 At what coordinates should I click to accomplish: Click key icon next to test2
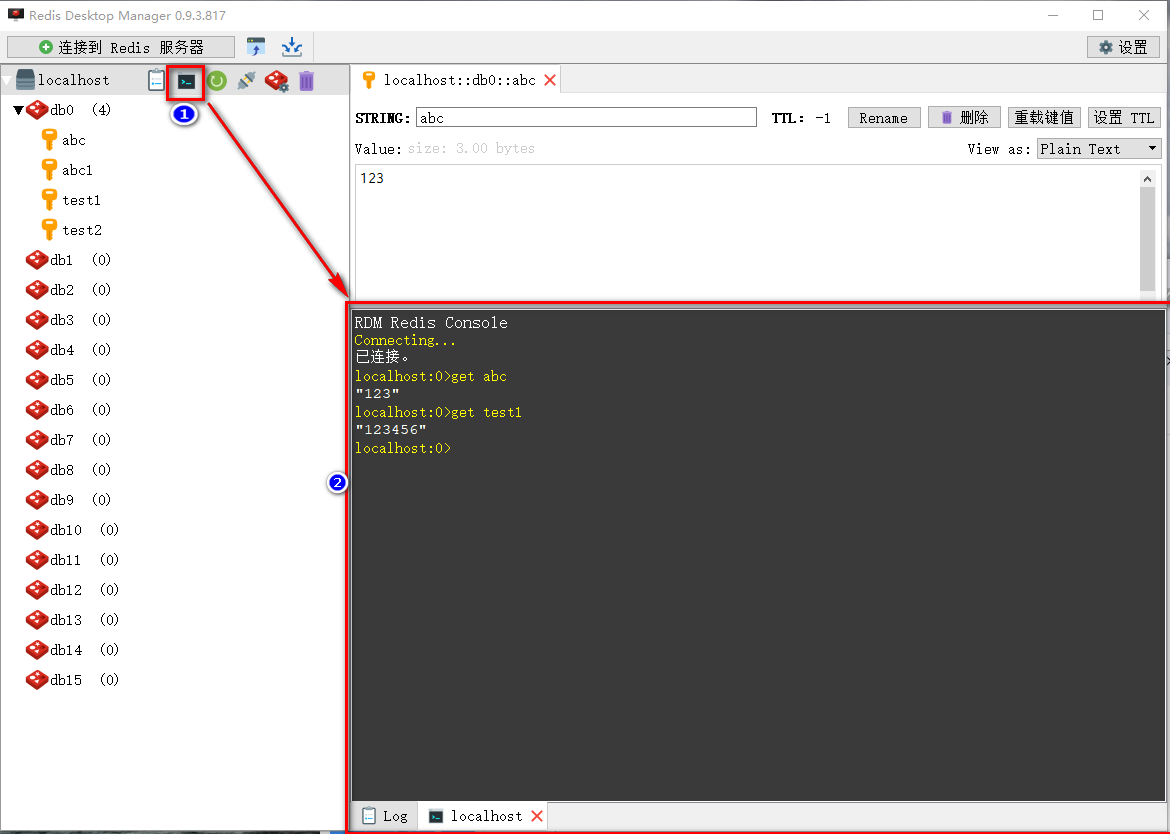pyautogui.click(x=49, y=229)
